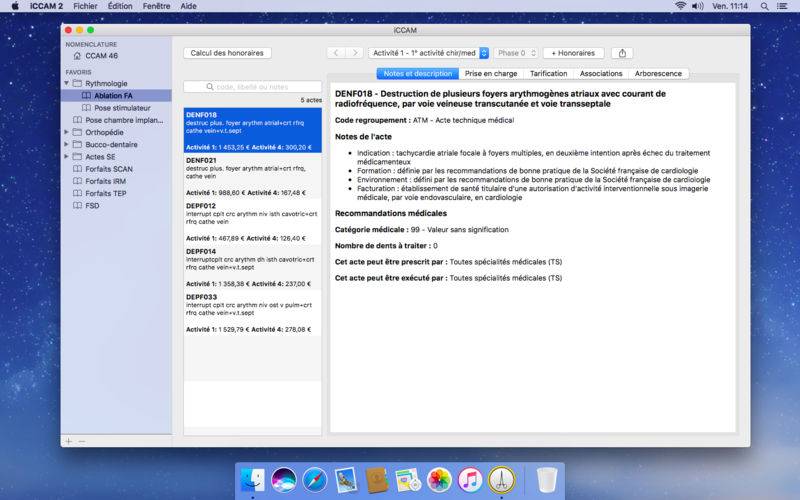Image resolution: width=800 pixels, height=500 pixels.
Task: Open iTunes from the Dock
Action: (470, 480)
